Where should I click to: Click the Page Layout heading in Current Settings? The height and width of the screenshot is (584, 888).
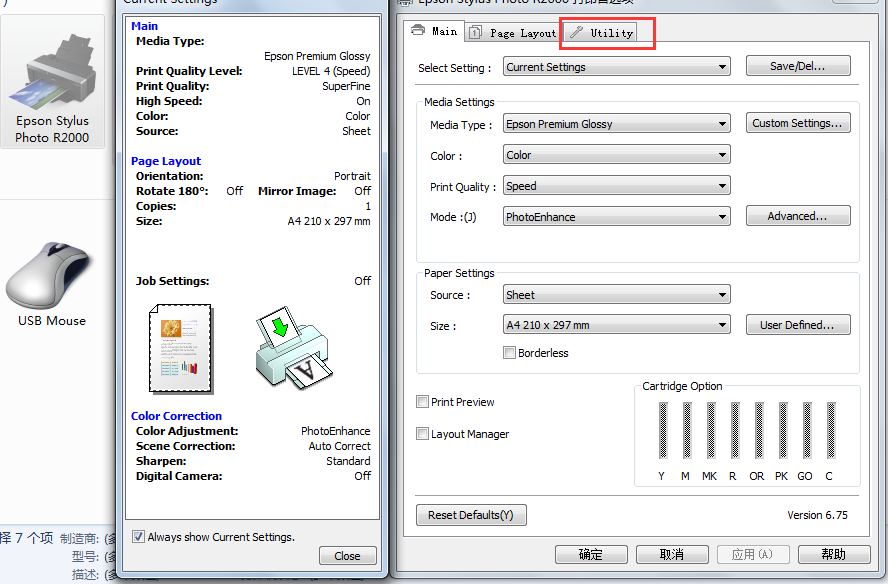(166, 161)
